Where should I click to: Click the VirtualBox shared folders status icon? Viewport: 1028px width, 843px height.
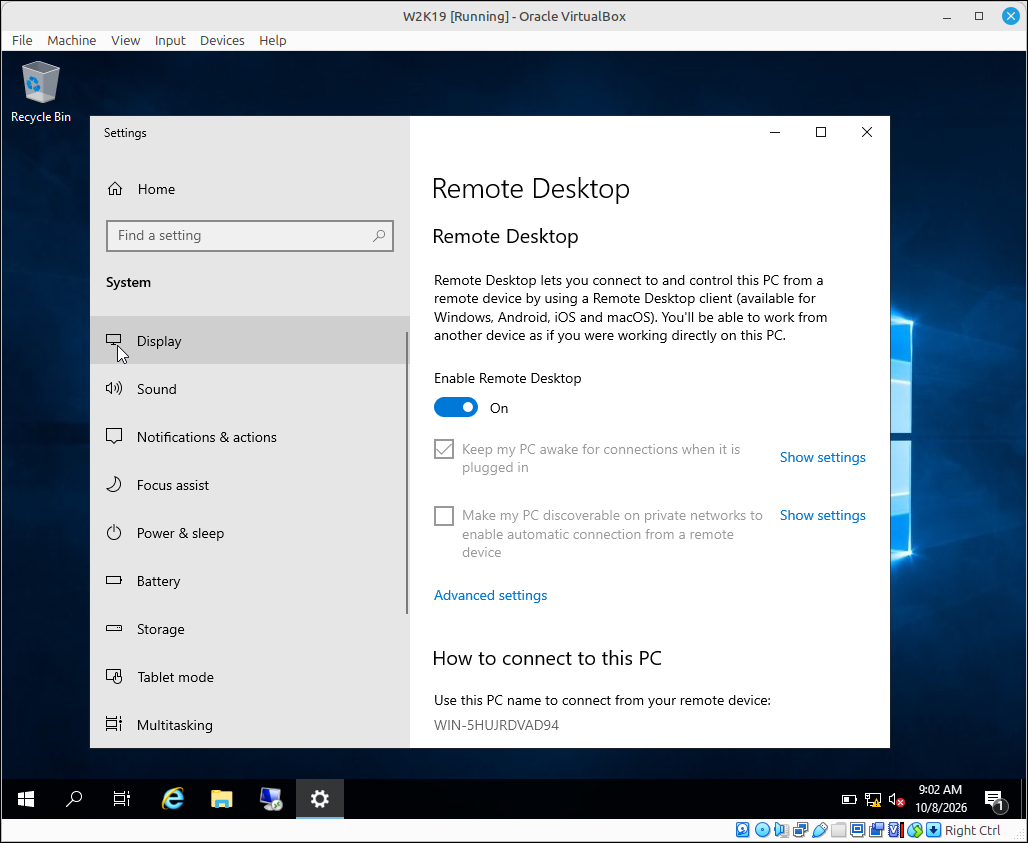[x=839, y=830]
